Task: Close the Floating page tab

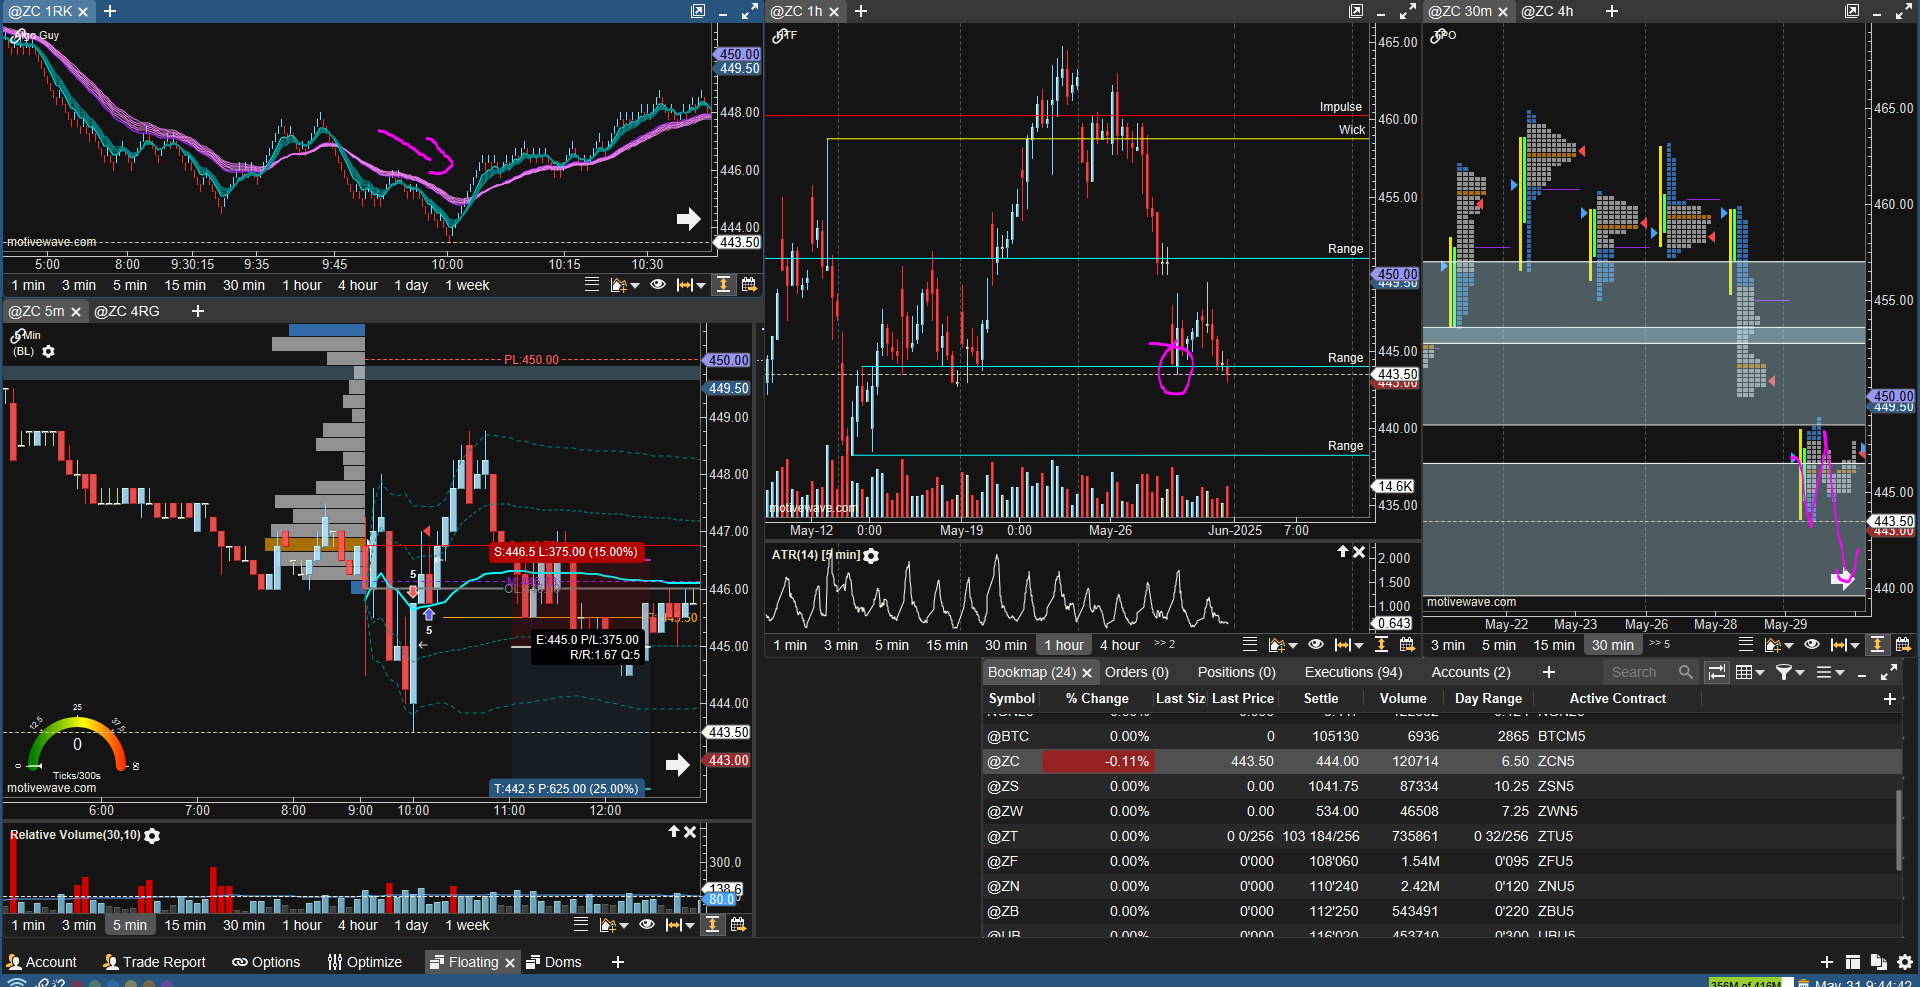Action: tap(510, 963)
